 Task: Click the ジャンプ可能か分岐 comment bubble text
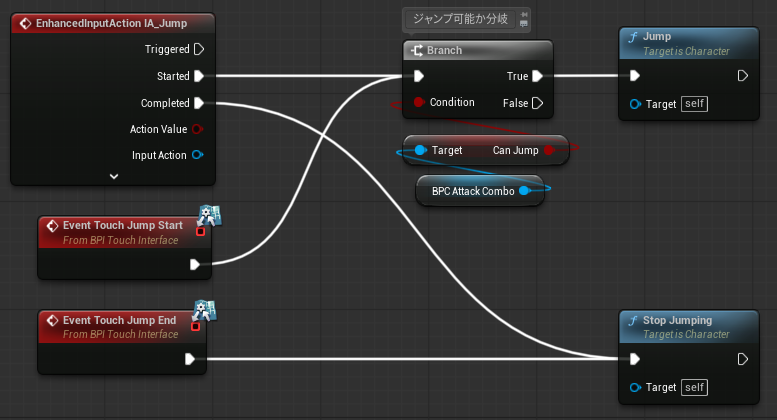[460, 19]
